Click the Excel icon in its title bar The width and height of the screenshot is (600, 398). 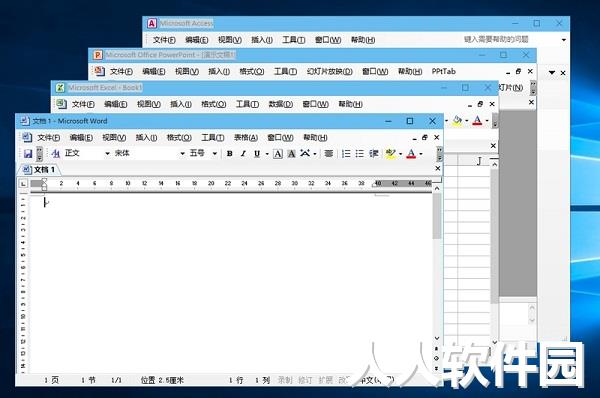pos(60,88)
